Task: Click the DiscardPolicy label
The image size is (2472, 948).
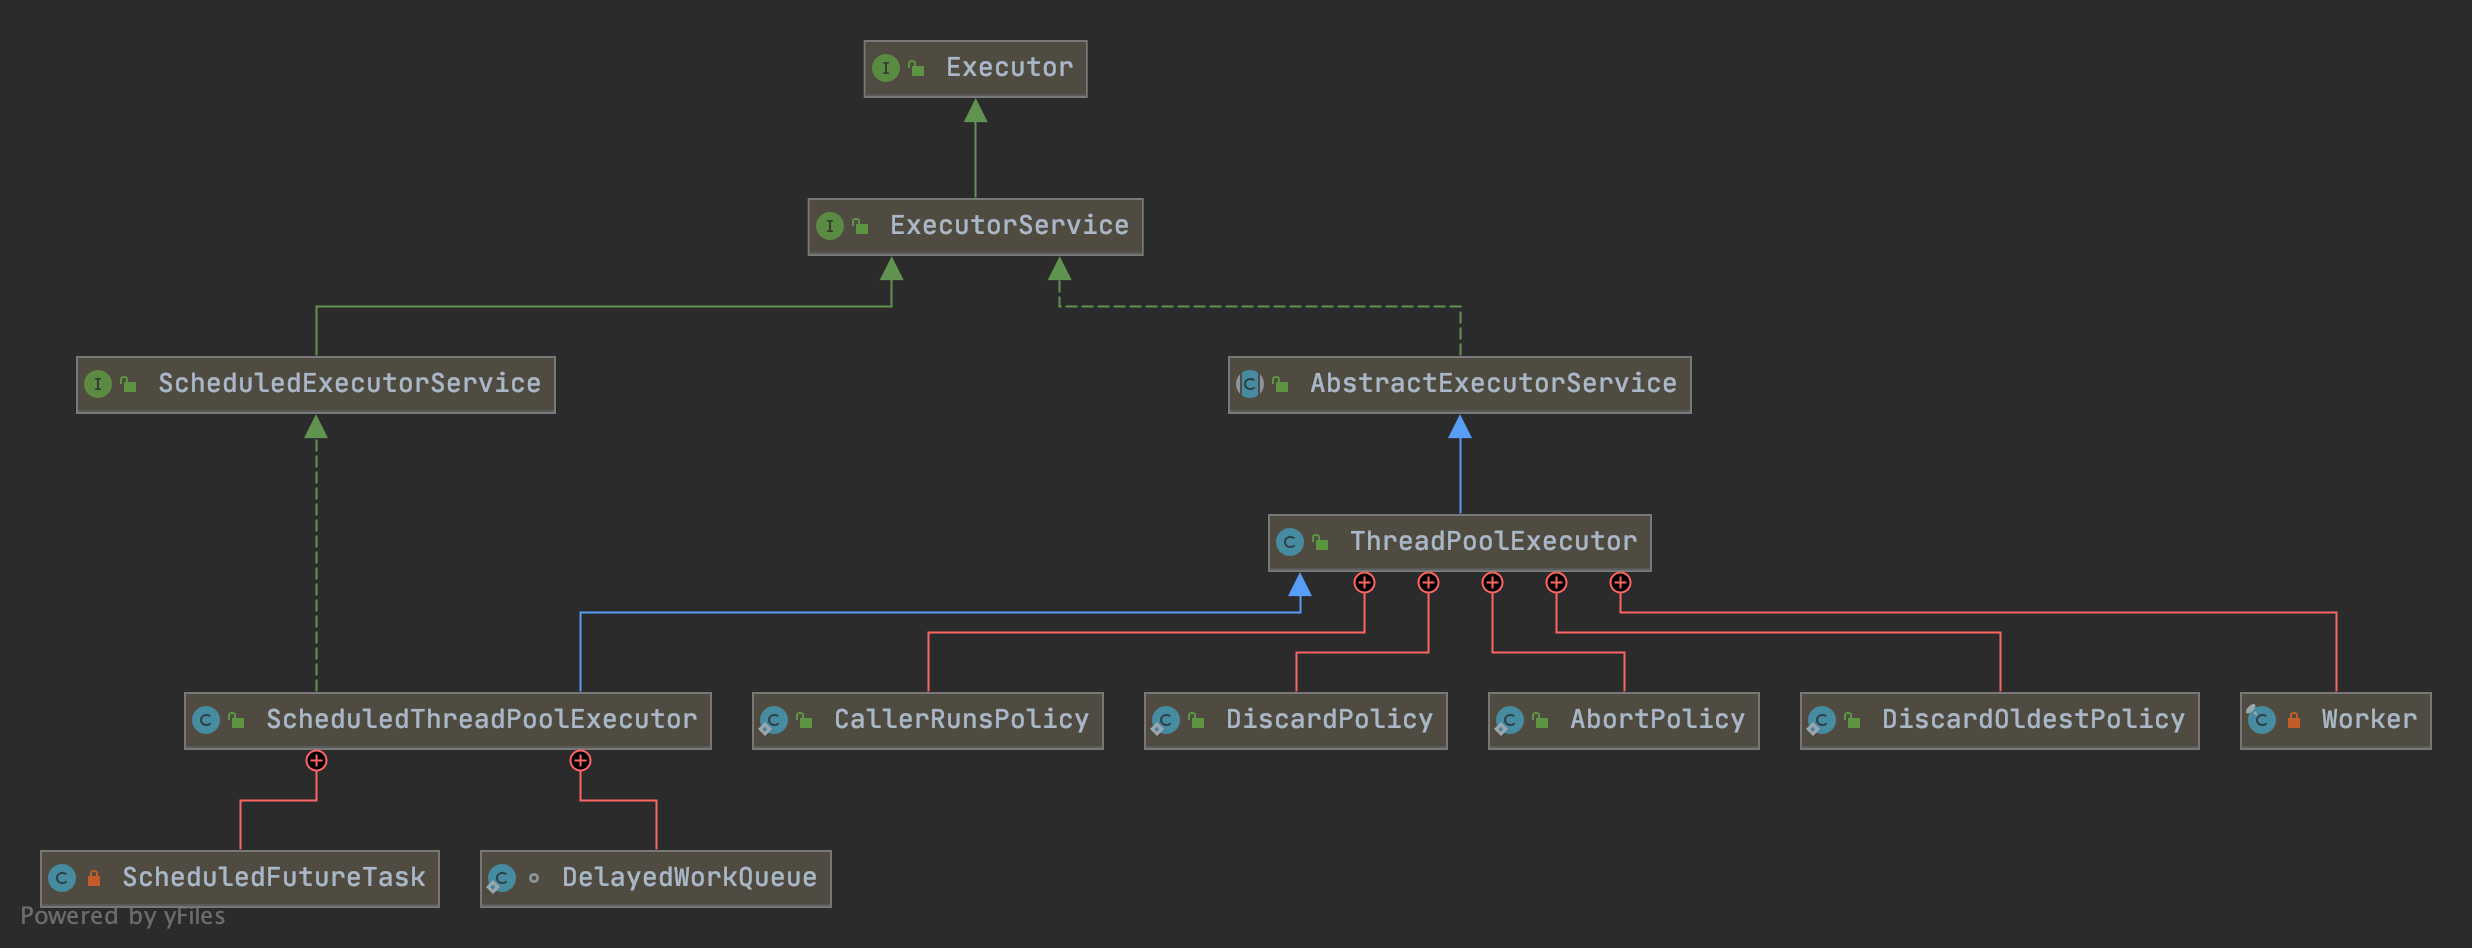Action: (x=1329, y=720)
